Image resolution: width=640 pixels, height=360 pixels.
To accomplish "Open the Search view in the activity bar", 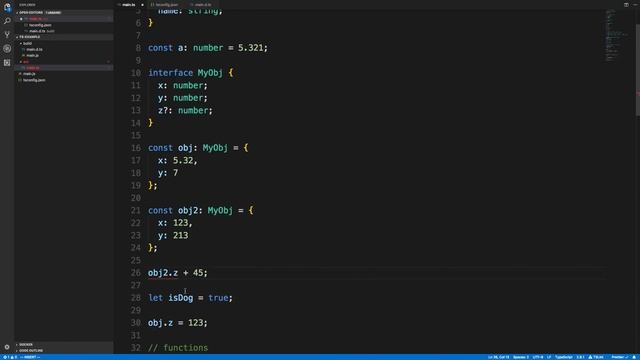I will (x=7, y=21).
